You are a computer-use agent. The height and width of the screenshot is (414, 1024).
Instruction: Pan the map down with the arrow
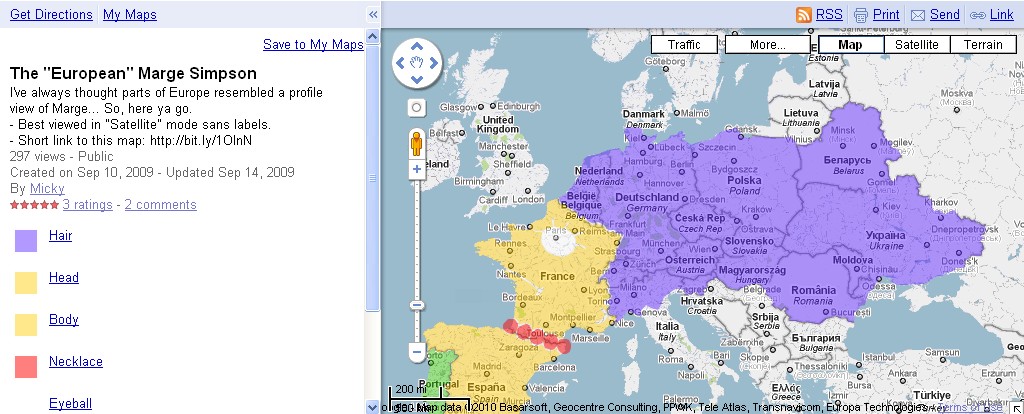(x=417, y=80)
